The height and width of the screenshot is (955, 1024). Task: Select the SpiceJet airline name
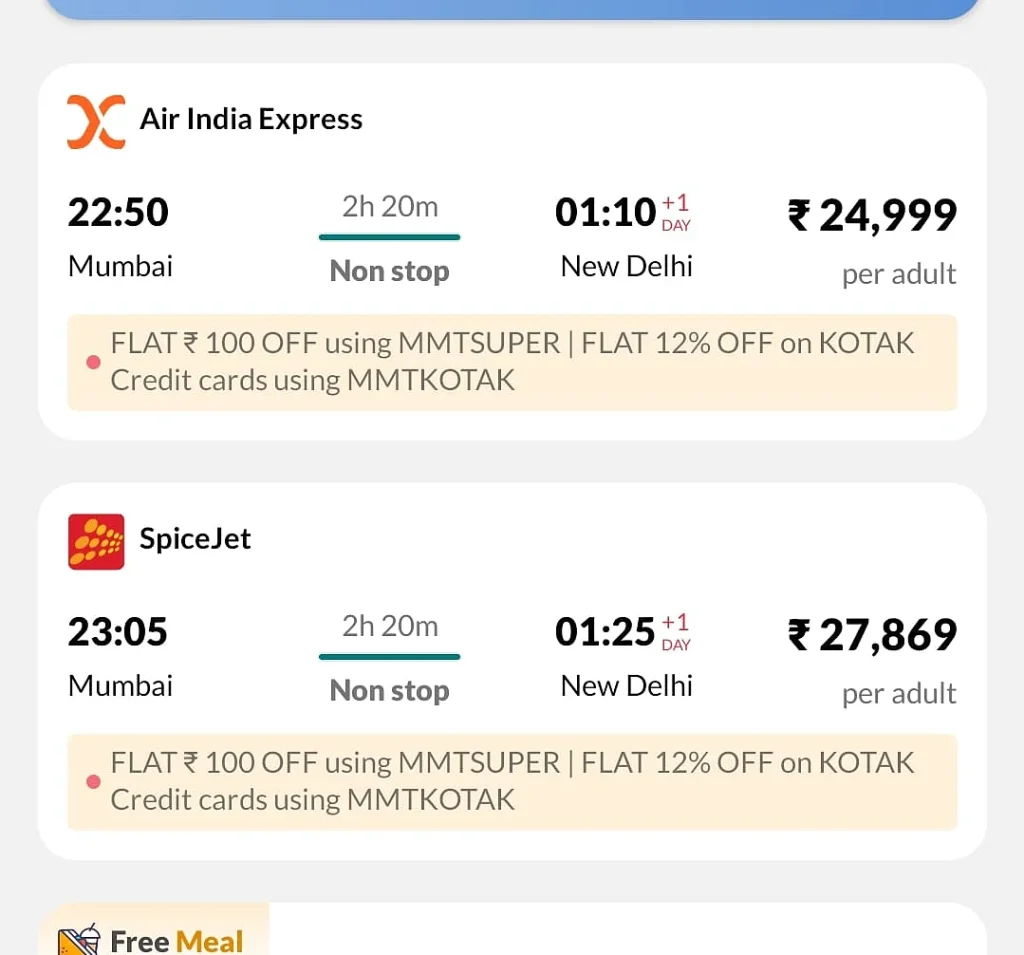tap(195, 539)
